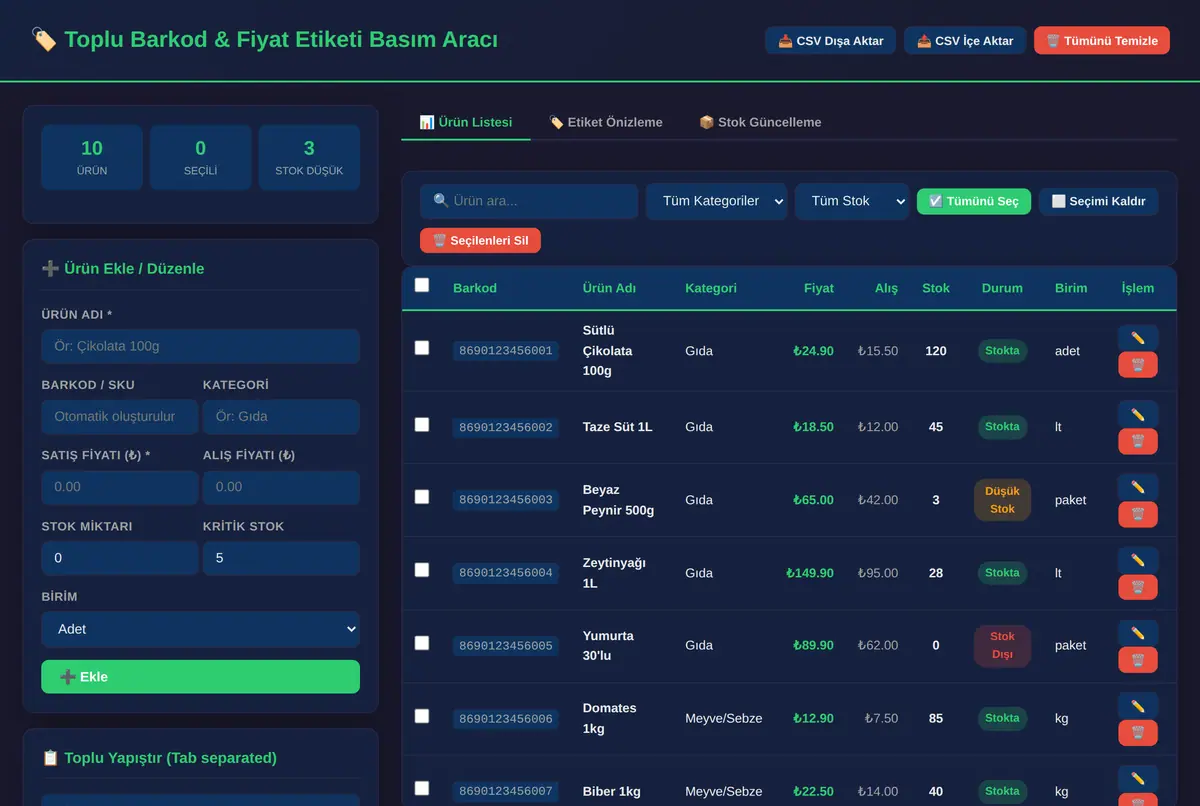Click the green Ekle button
1200x806 pixels.
pyautogui.click(x=200, y=677)
